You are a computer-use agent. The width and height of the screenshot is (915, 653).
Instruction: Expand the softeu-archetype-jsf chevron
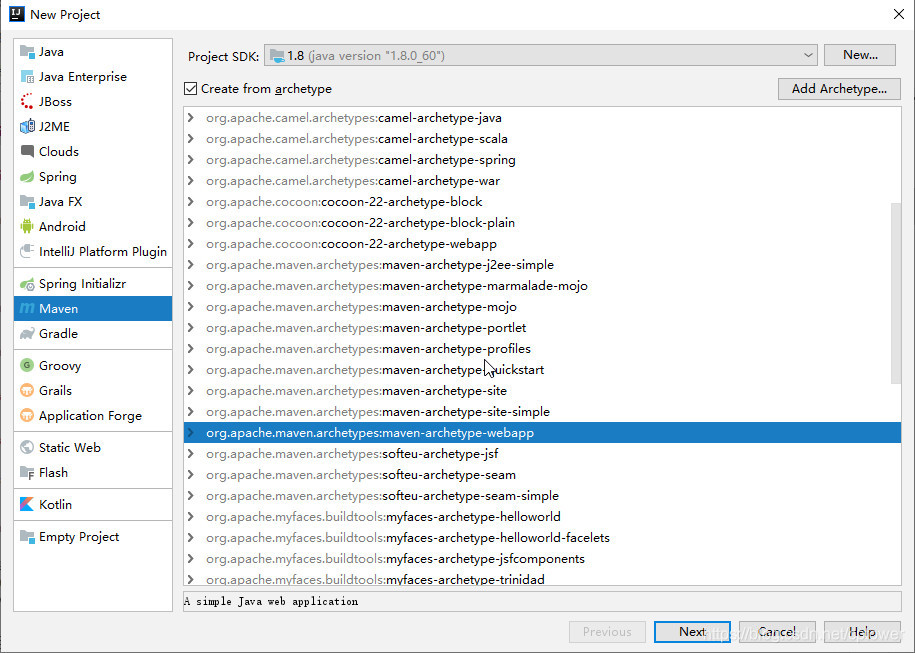(x=191, y=454)
